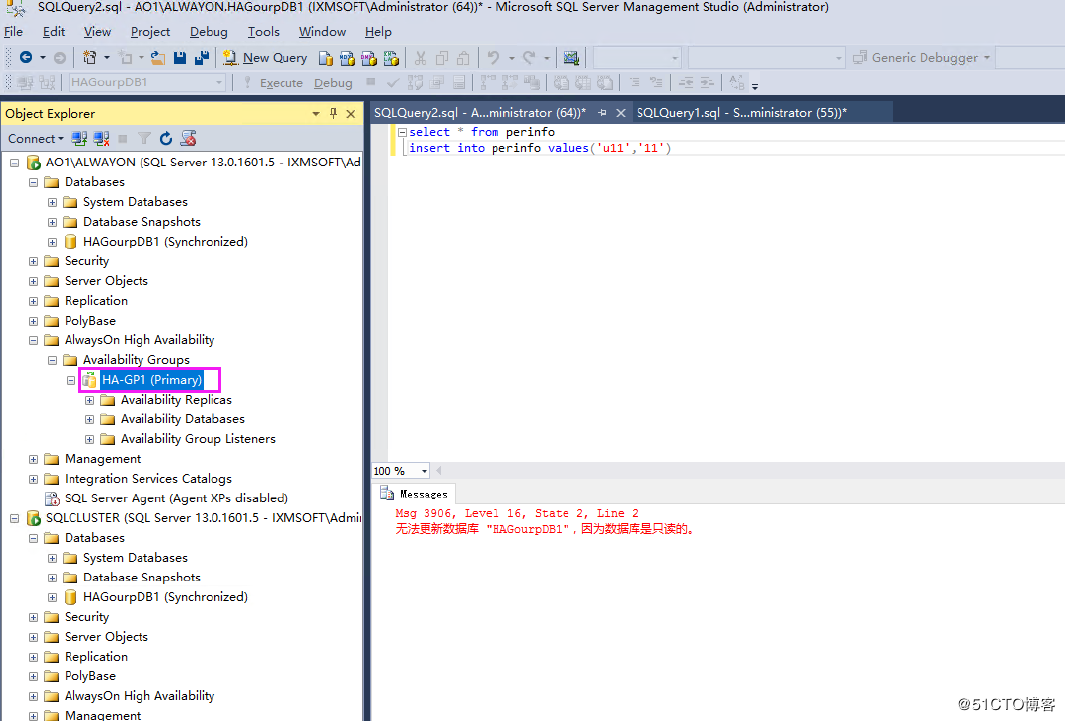Expand the Availability Databases folder
Image resolution: width=1065 pixels, height=721 pixels.
tap(89, 420)
